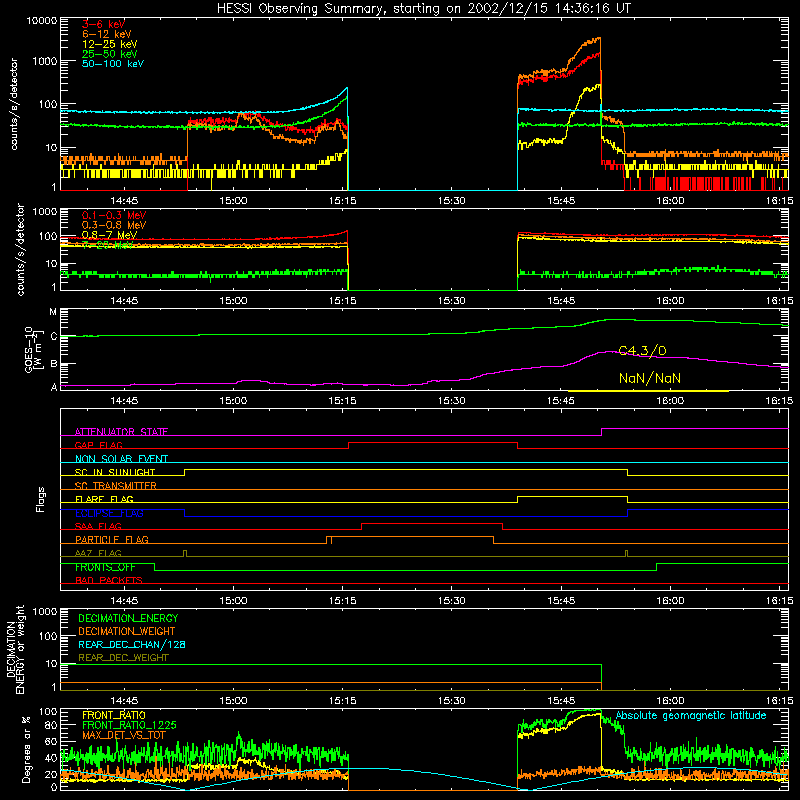The image size is (800, 800).
Task: Click the MAX_DET_VS_TOT legend label
Action: coord(124,735)
